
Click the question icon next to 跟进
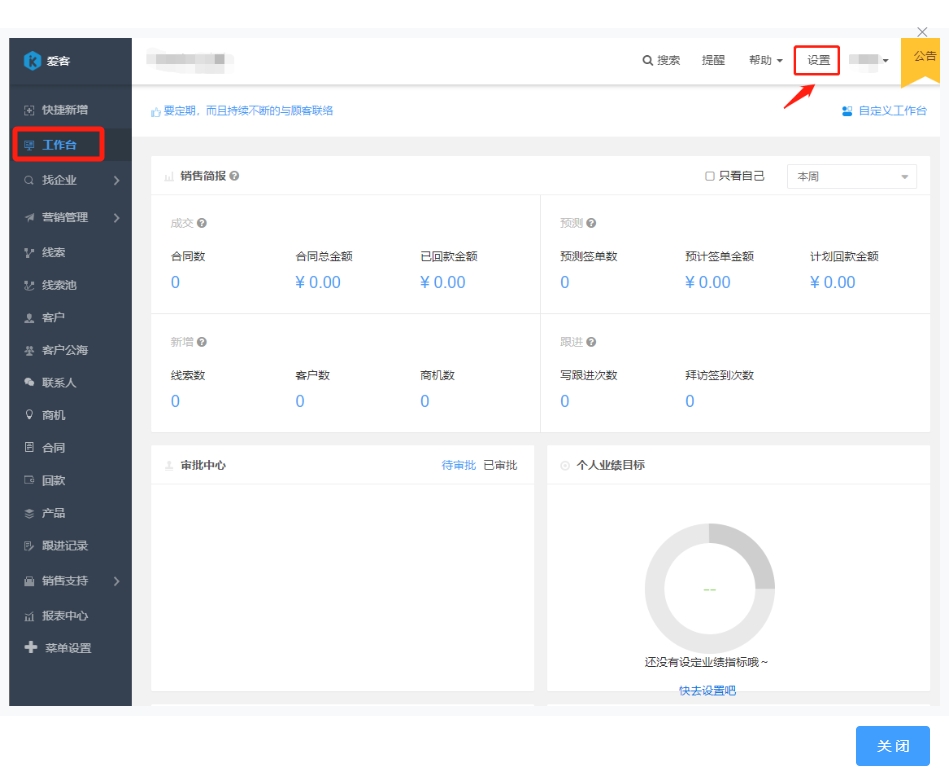point(591,342)
